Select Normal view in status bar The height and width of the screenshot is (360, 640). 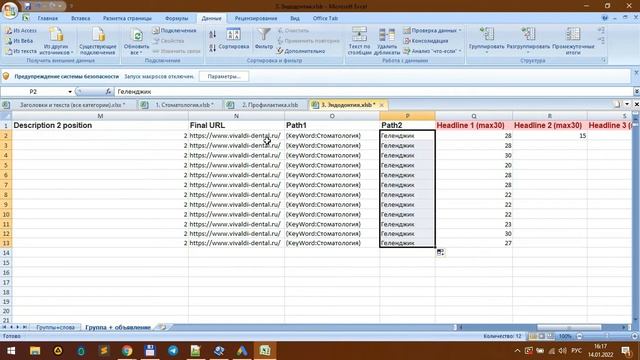point(533,336)
